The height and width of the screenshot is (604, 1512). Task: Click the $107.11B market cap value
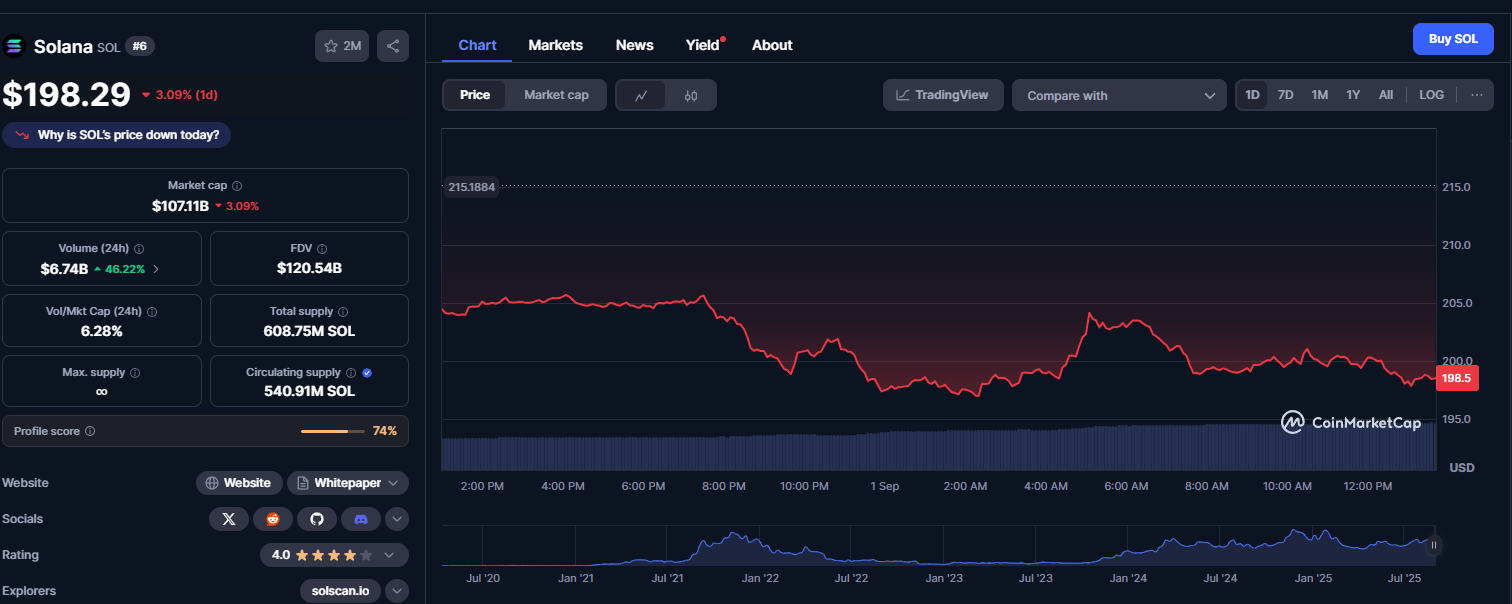(180, 206)
